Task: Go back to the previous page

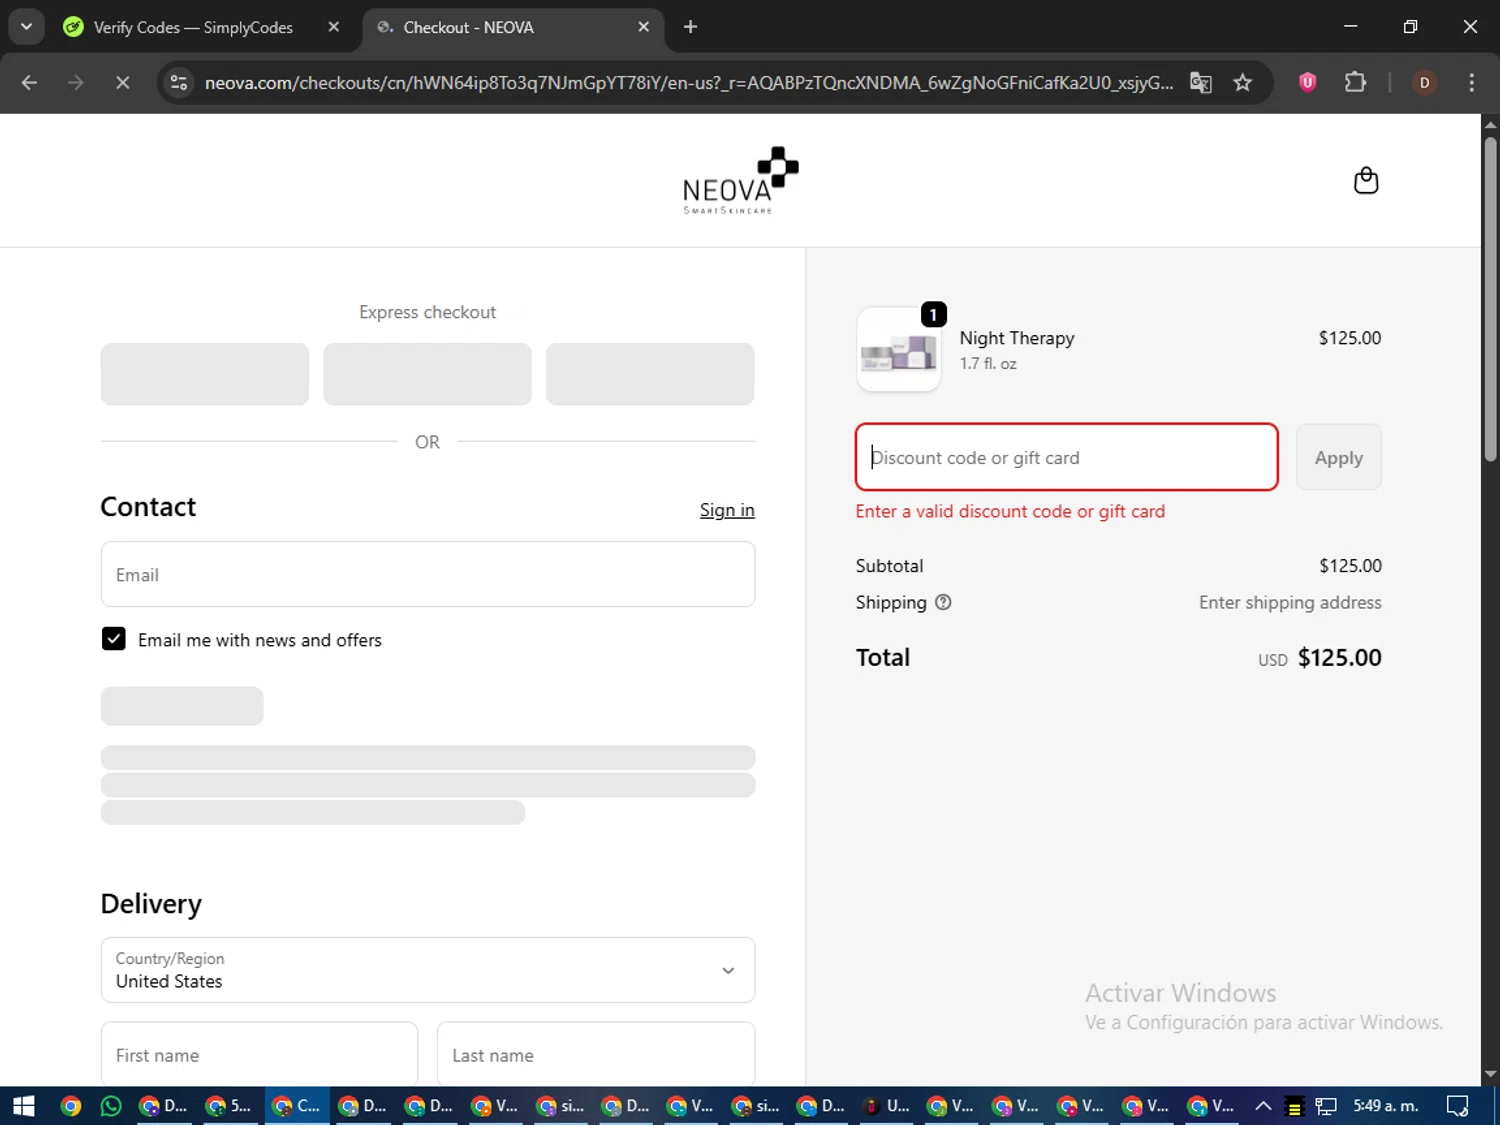Action: pos(29,83)
